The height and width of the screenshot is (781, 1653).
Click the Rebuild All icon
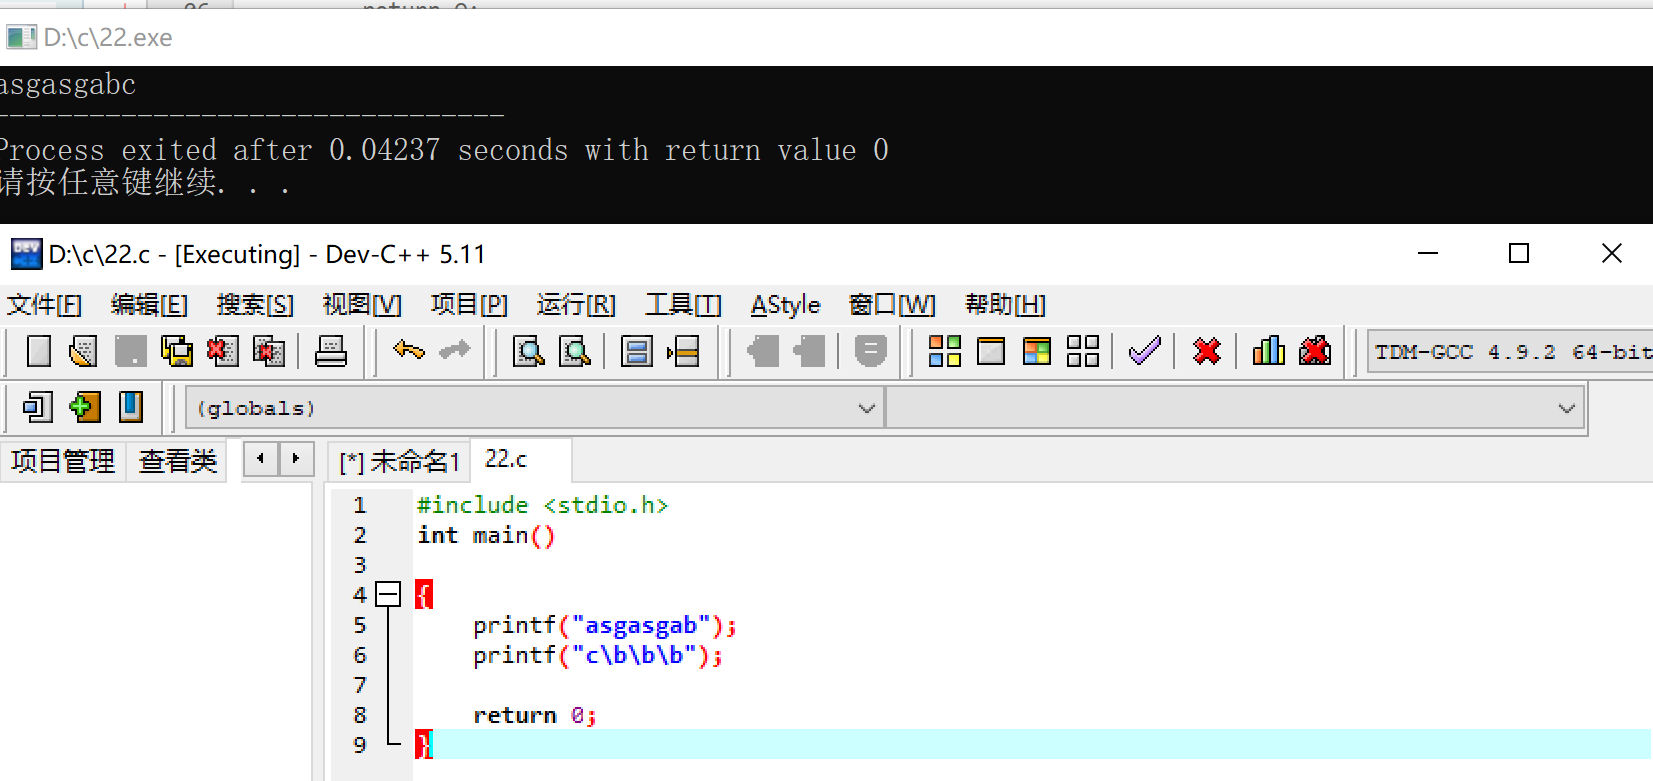click(1083, 351)
